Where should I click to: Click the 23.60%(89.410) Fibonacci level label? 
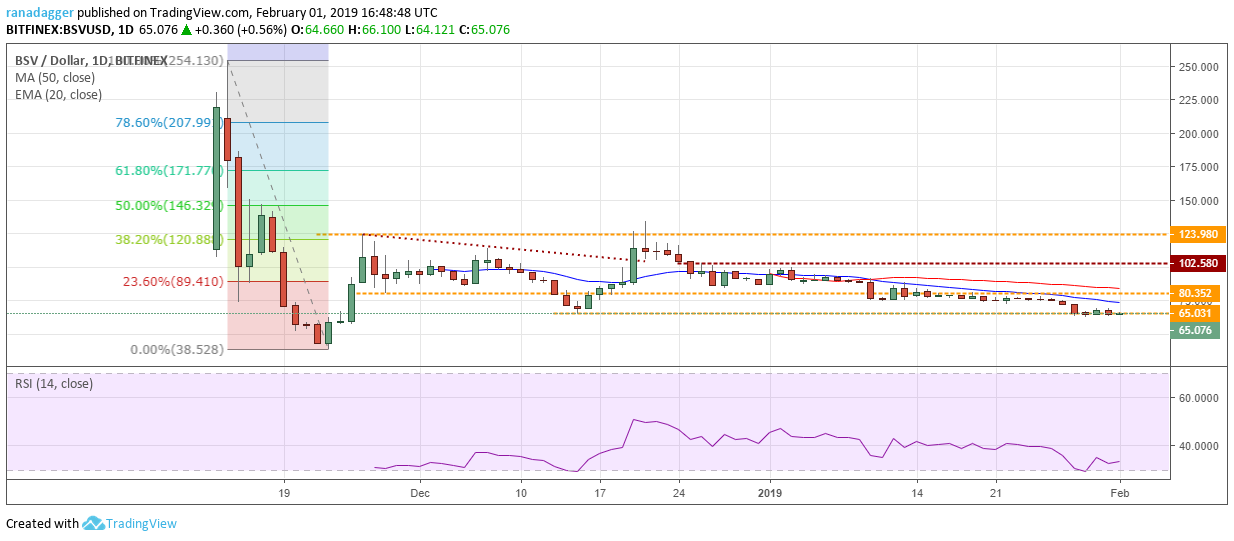[x=174, y=281]
